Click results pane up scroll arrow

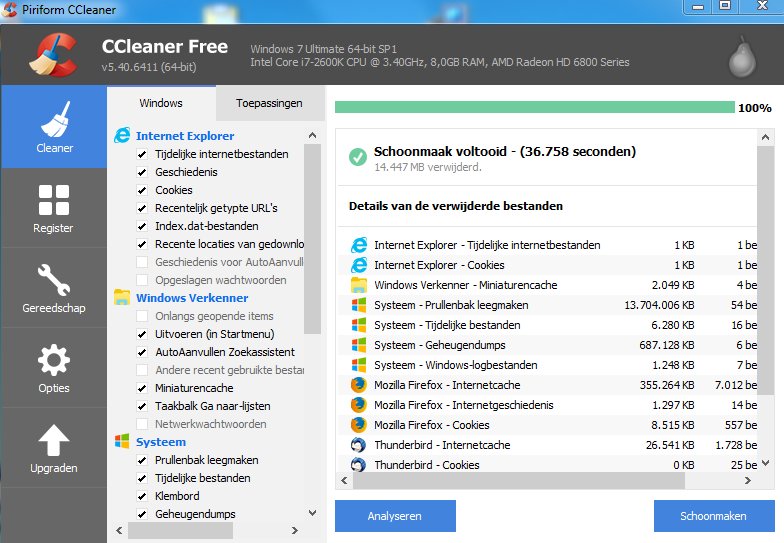765,137
